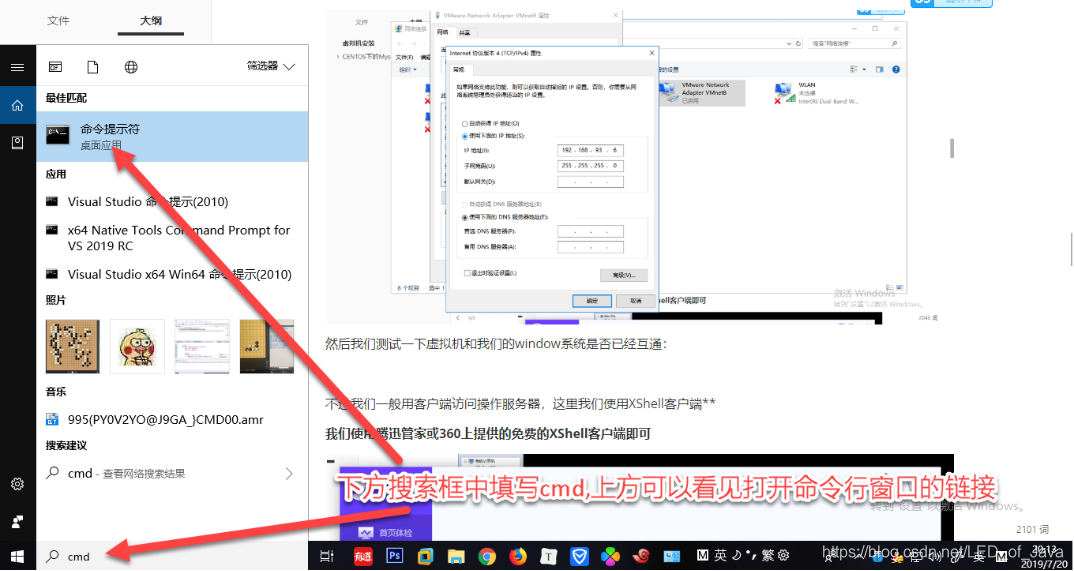The width and height of the screenshot is (1074, 571).
Task: Switch to 网络 tab in VMnet8 properties
Action: (x=442, y=32)
